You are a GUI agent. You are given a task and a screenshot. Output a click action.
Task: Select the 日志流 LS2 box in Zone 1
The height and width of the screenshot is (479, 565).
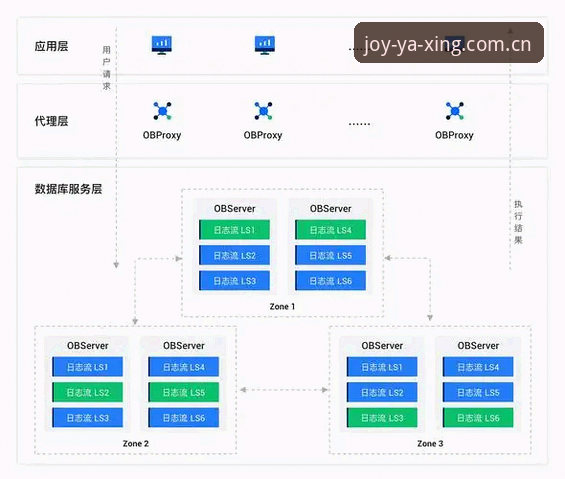tap(234, 255)
